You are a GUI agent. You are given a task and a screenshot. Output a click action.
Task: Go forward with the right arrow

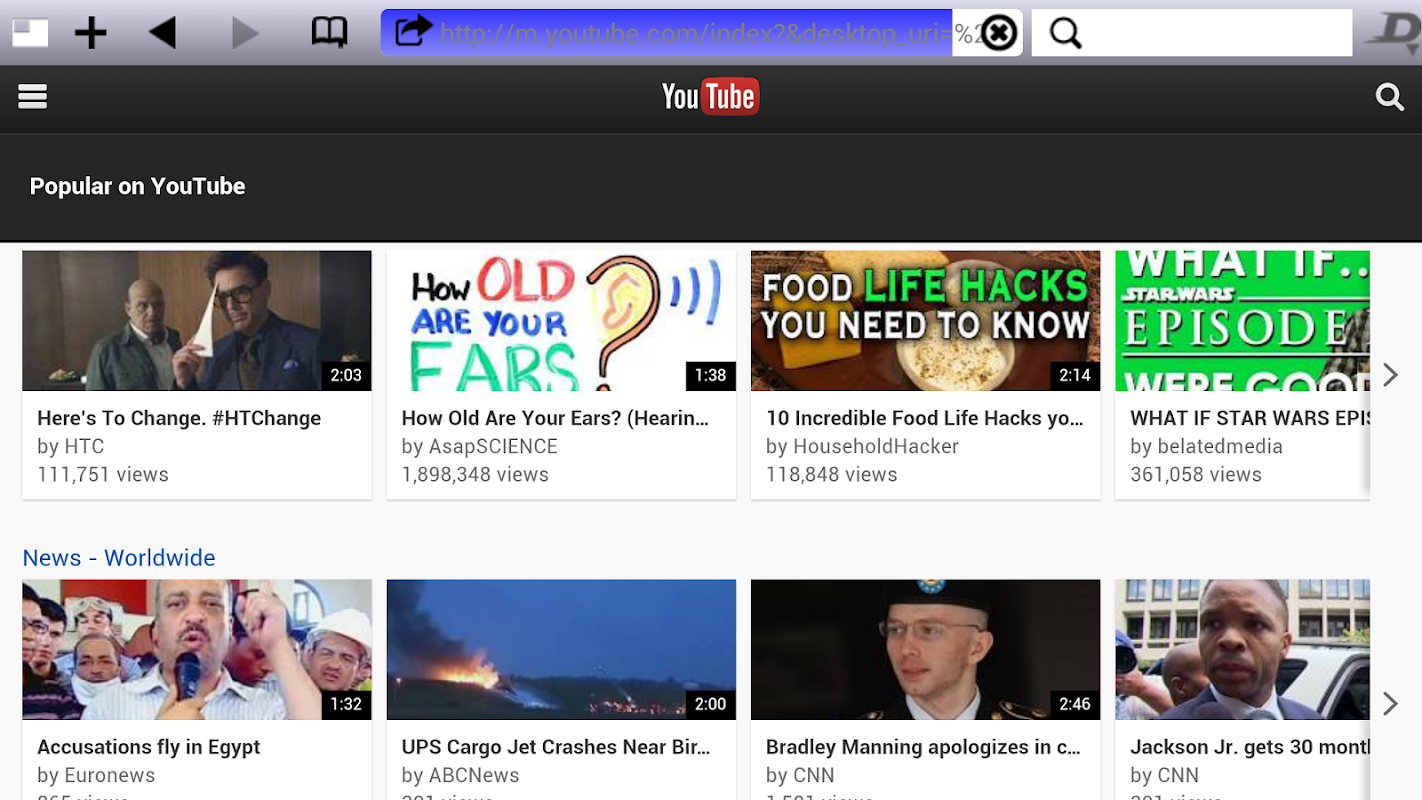tap(245, 33)
